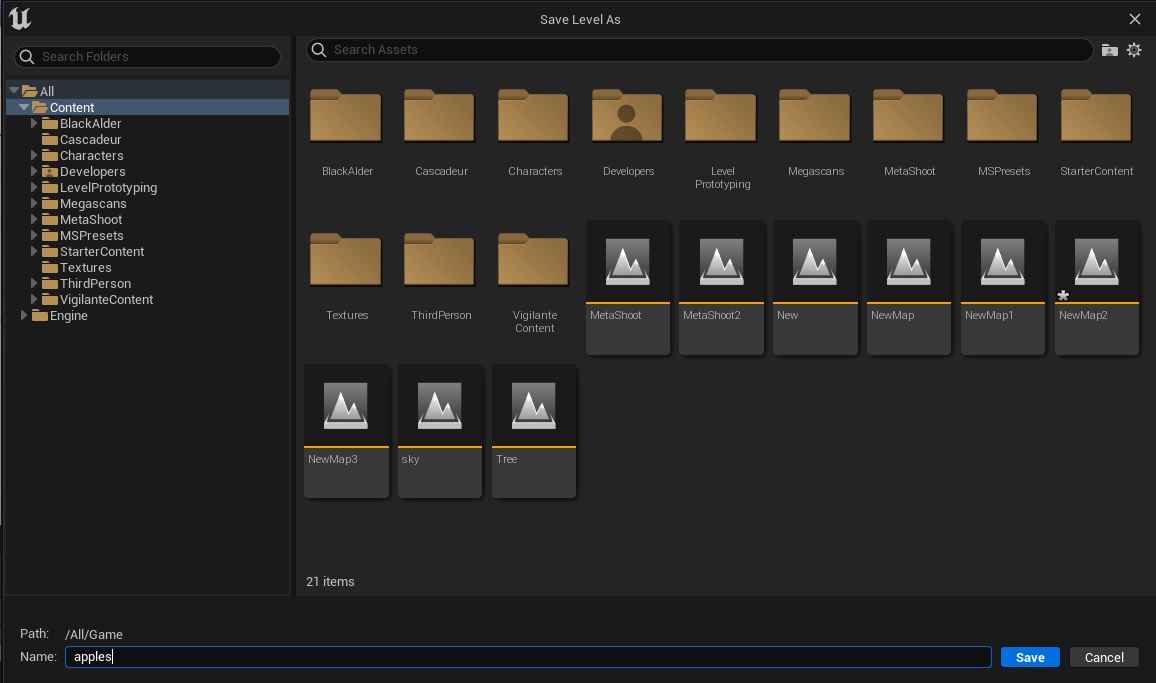Viewport: 1156px width, 683px height.
Task: Focus the Search Assets field
Action: pyautogui.click(x=700, y=49)
